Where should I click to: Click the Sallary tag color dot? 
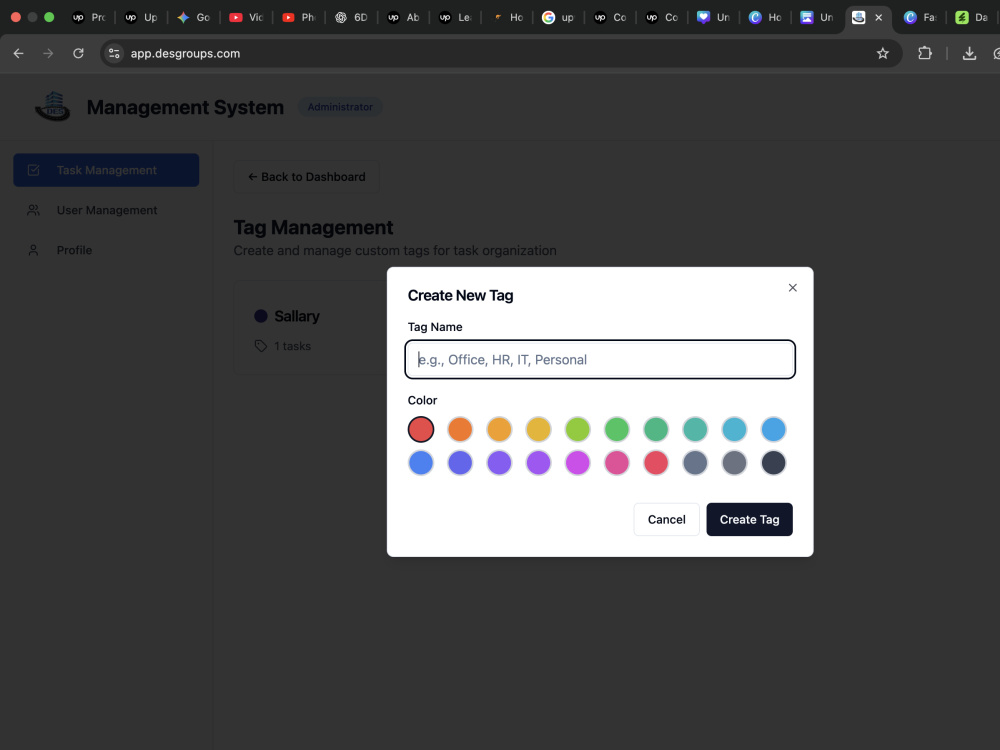click(x=261, y=316)
